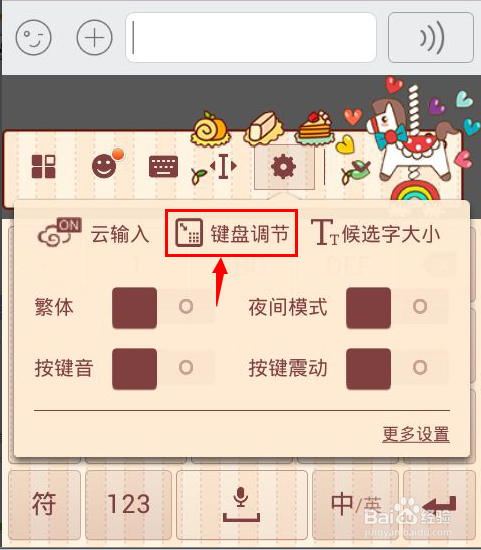Toggle the 繁体 traditional Chinese switch
This screenshot has height=550, width=481.
pos(163,308)
